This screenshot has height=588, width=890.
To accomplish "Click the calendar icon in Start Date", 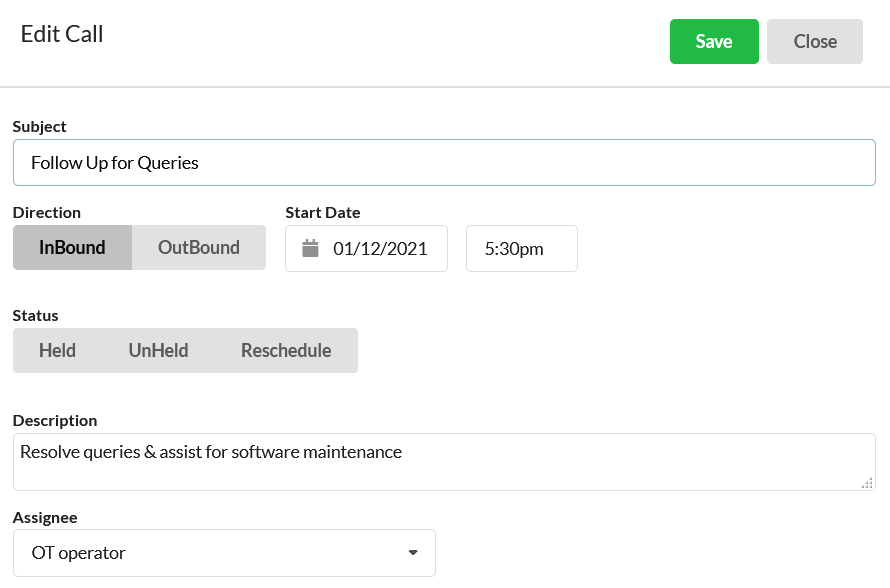I will click(x=310, y=249).
